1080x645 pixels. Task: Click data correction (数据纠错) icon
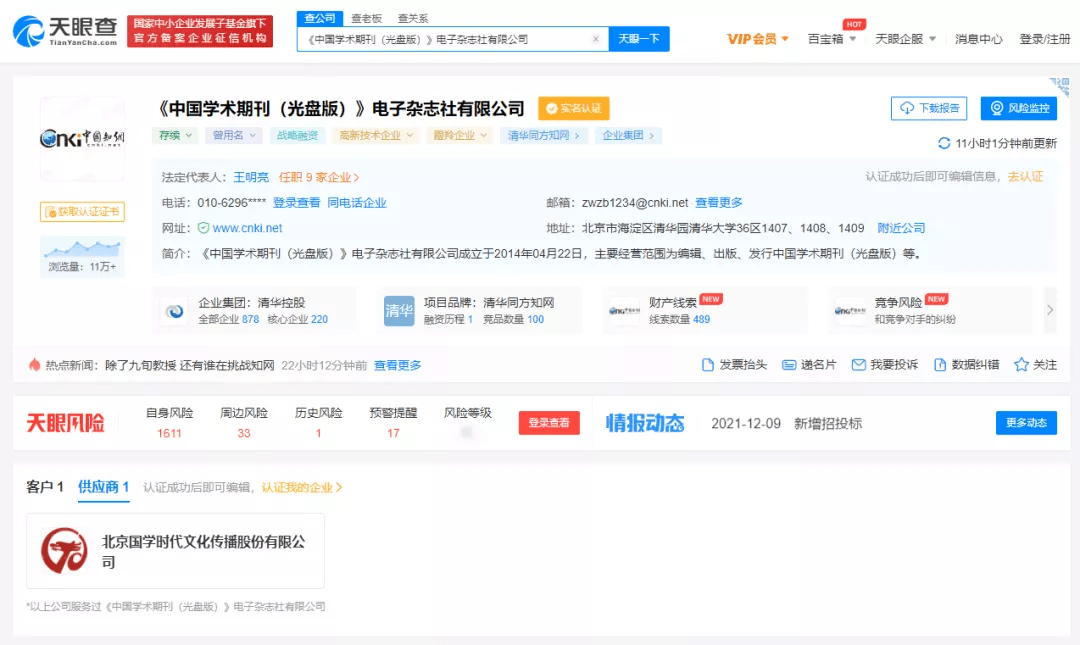pos(940,365)
